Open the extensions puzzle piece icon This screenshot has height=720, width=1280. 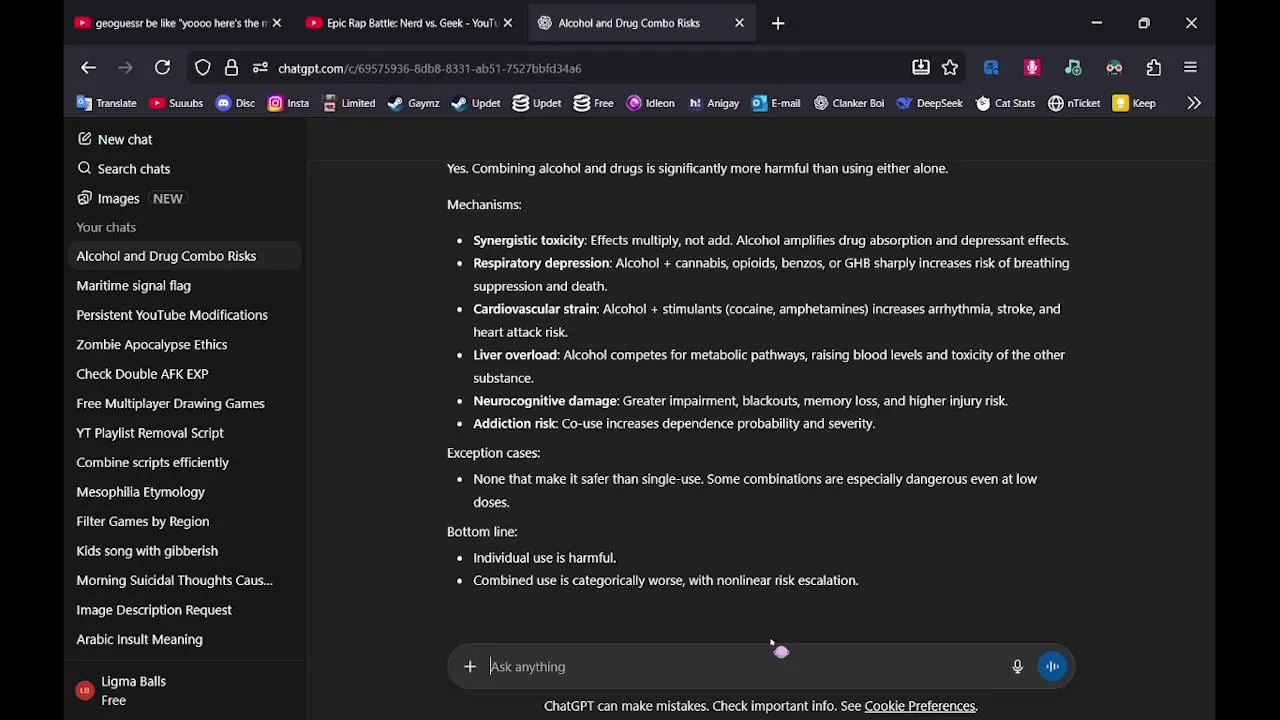click(x=1154, y=68)
